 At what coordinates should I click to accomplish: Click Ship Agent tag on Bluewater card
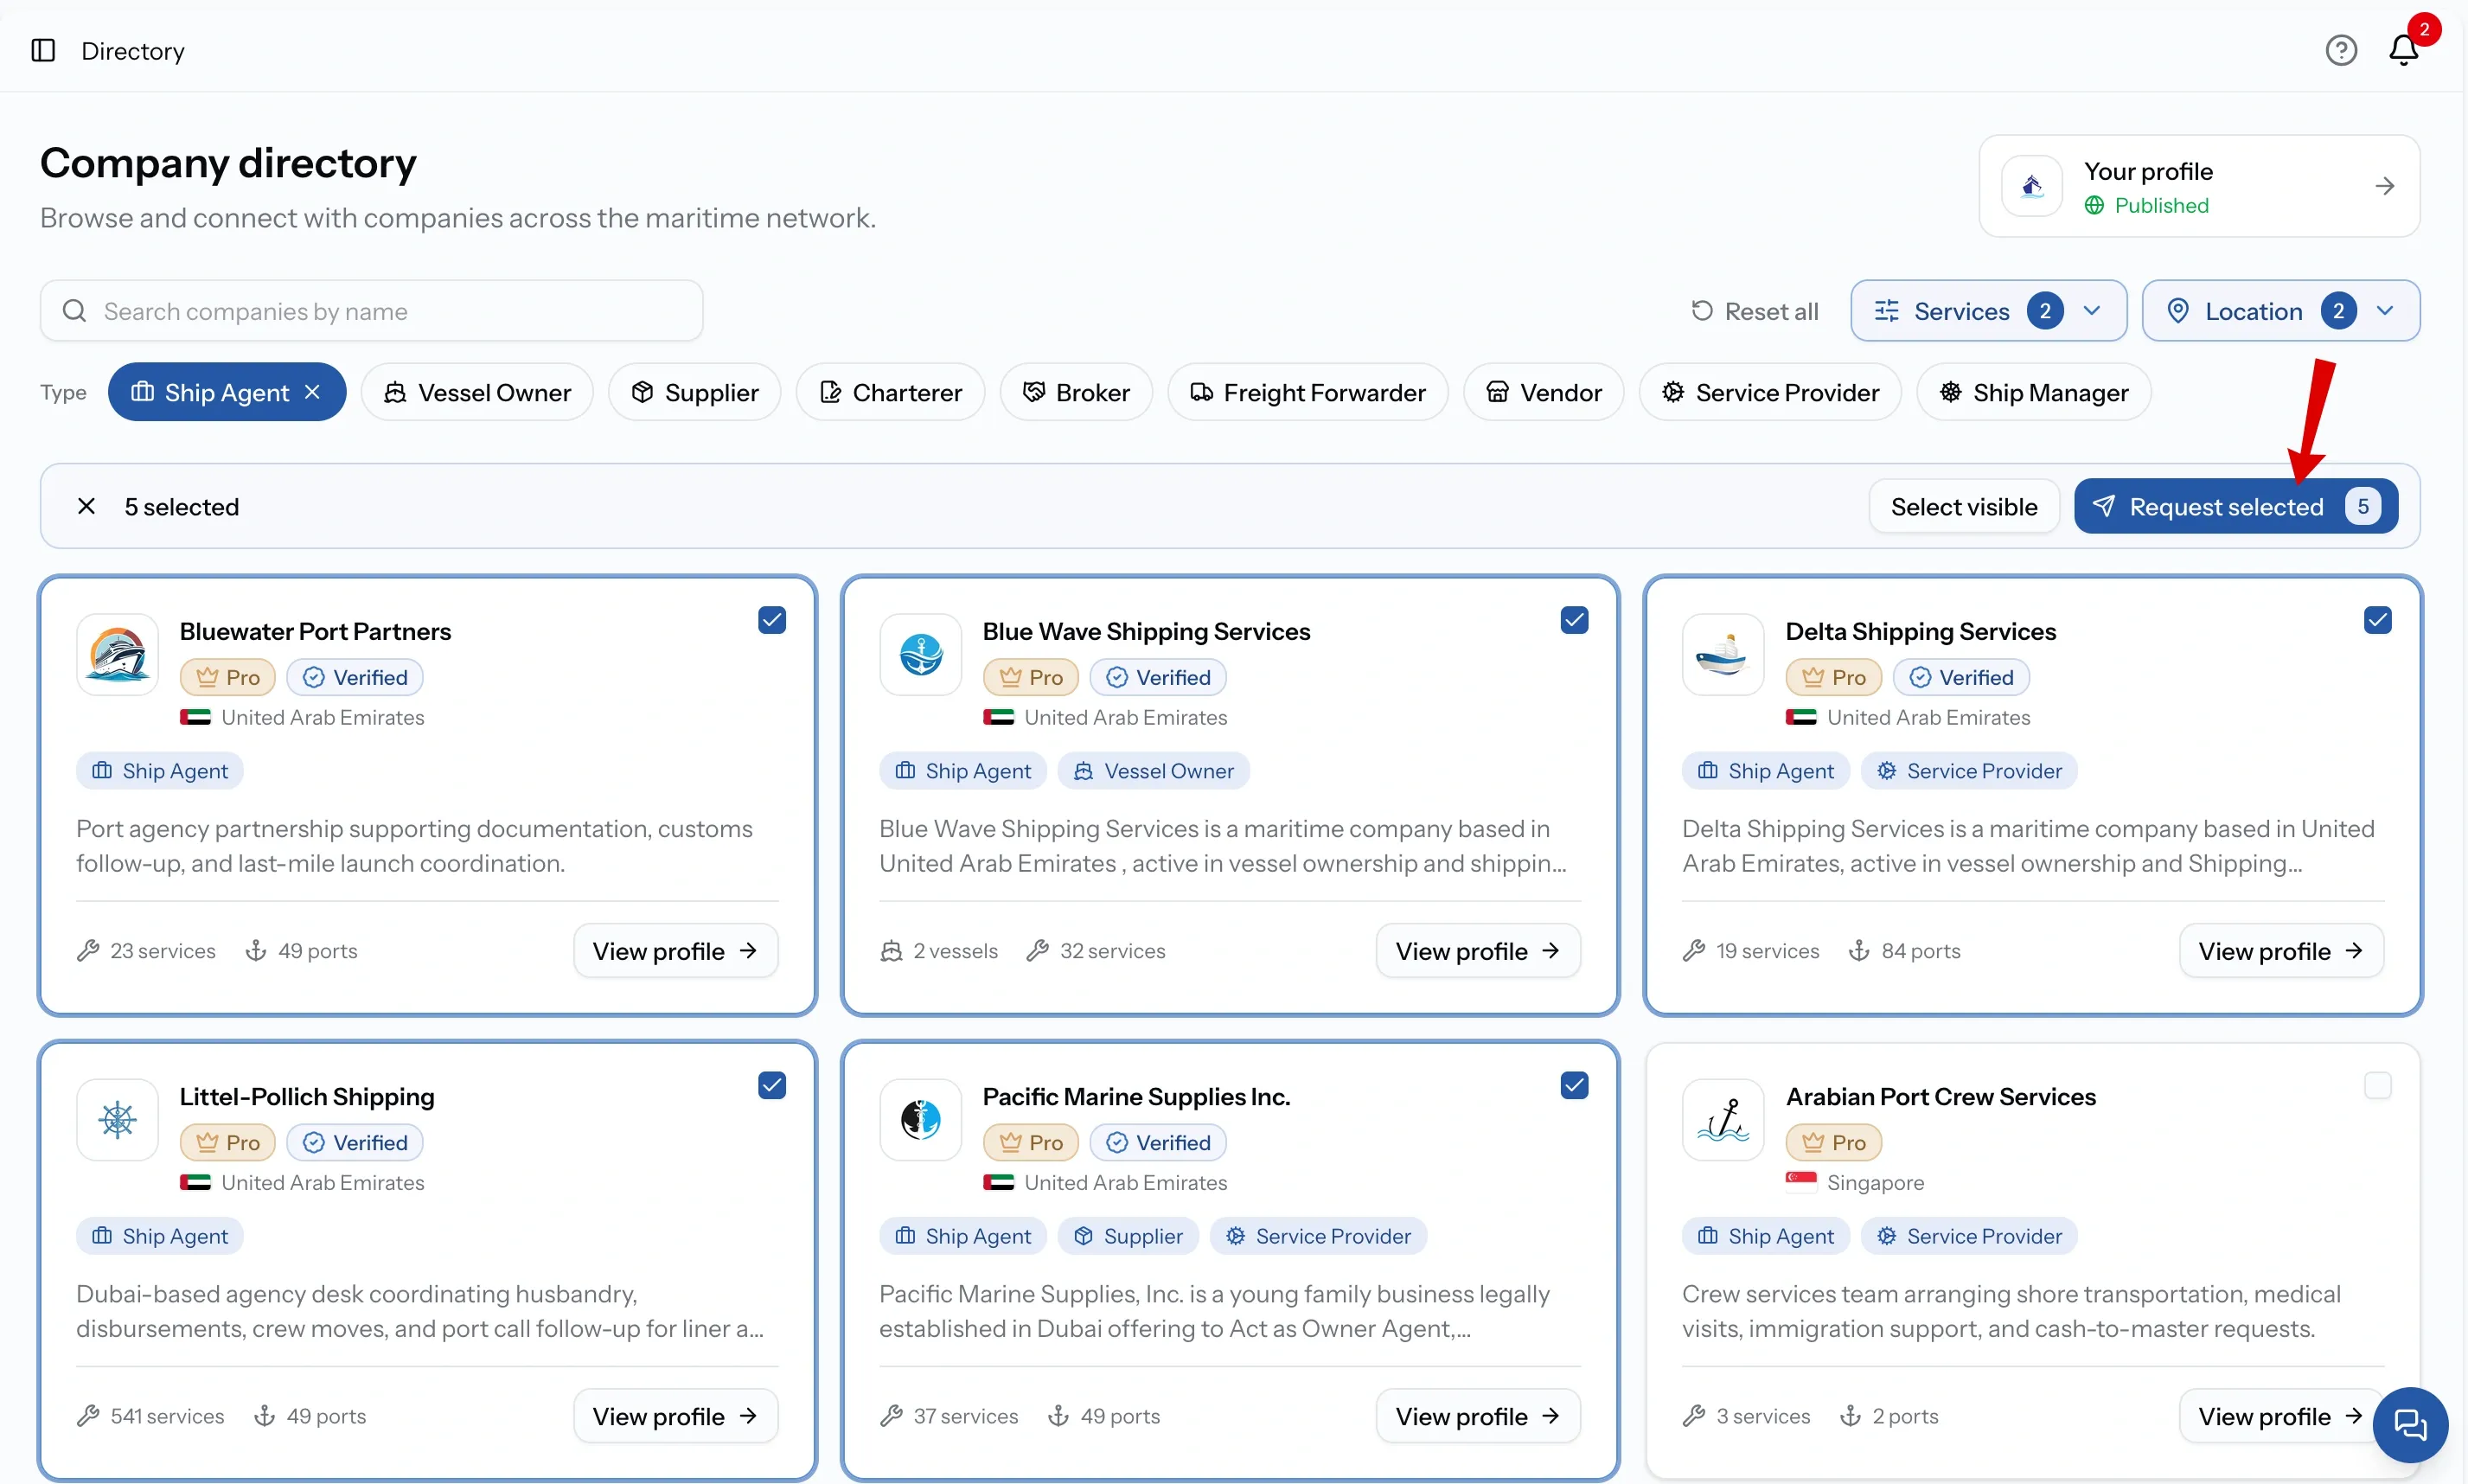pos(160,771)
